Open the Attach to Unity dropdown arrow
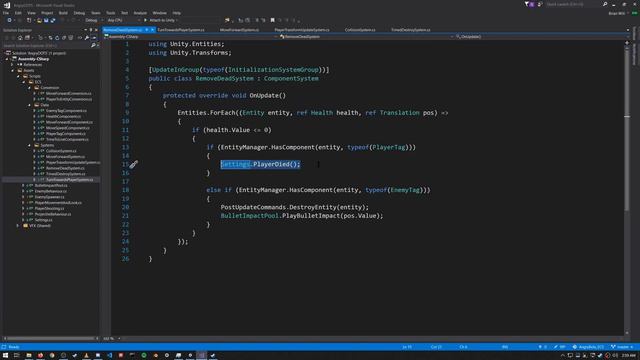Viewport: 640px width, 360px height. tap(177, 20)
